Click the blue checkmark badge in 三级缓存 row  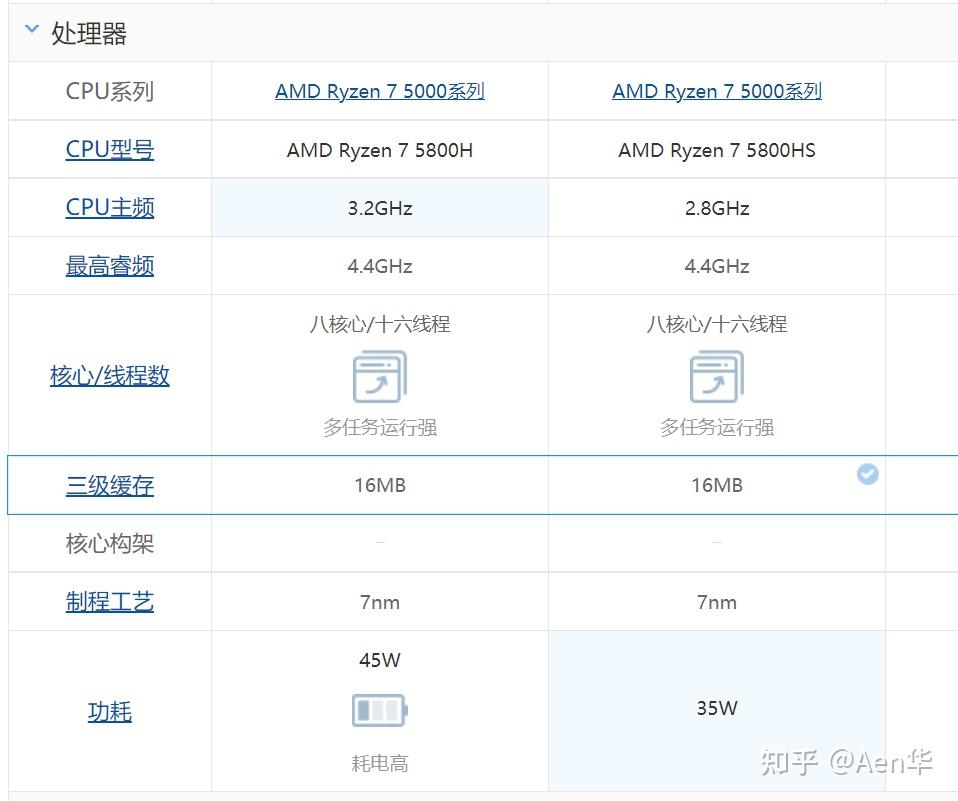(x=868, y=474)
